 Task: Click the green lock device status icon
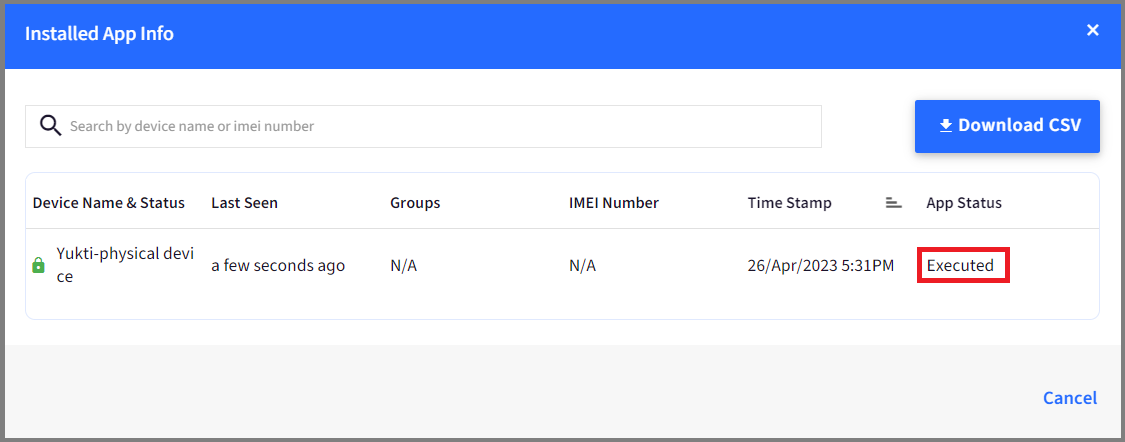coord(39,265)
